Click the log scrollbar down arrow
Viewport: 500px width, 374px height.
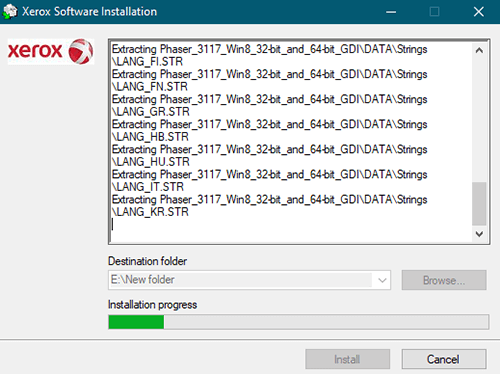(479, 234)
